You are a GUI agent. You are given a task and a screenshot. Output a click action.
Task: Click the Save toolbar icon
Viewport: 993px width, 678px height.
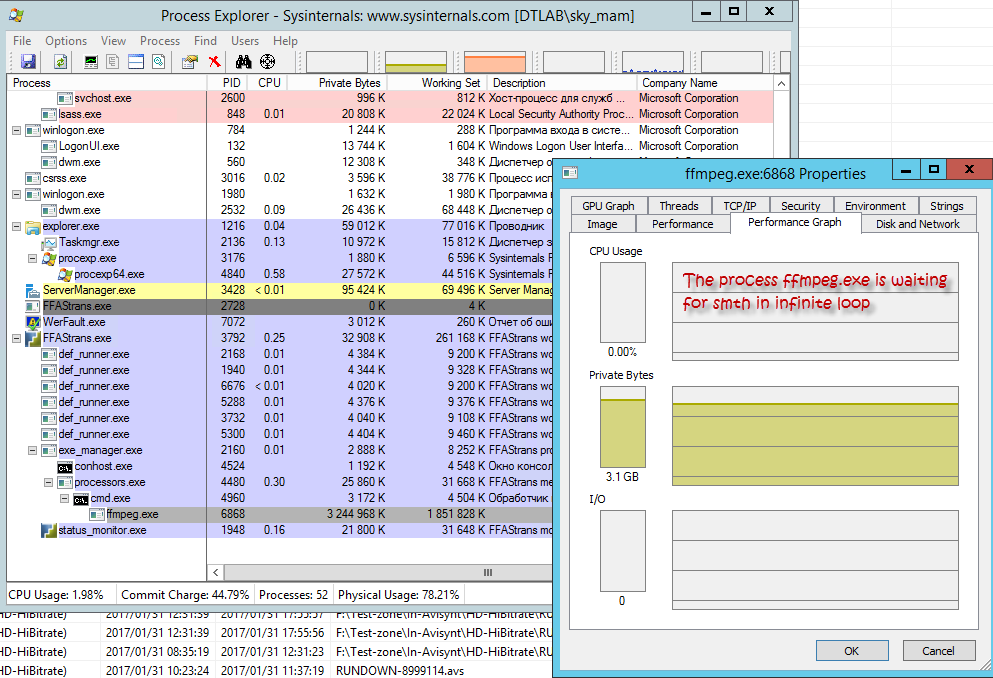(x=28, y=61)
